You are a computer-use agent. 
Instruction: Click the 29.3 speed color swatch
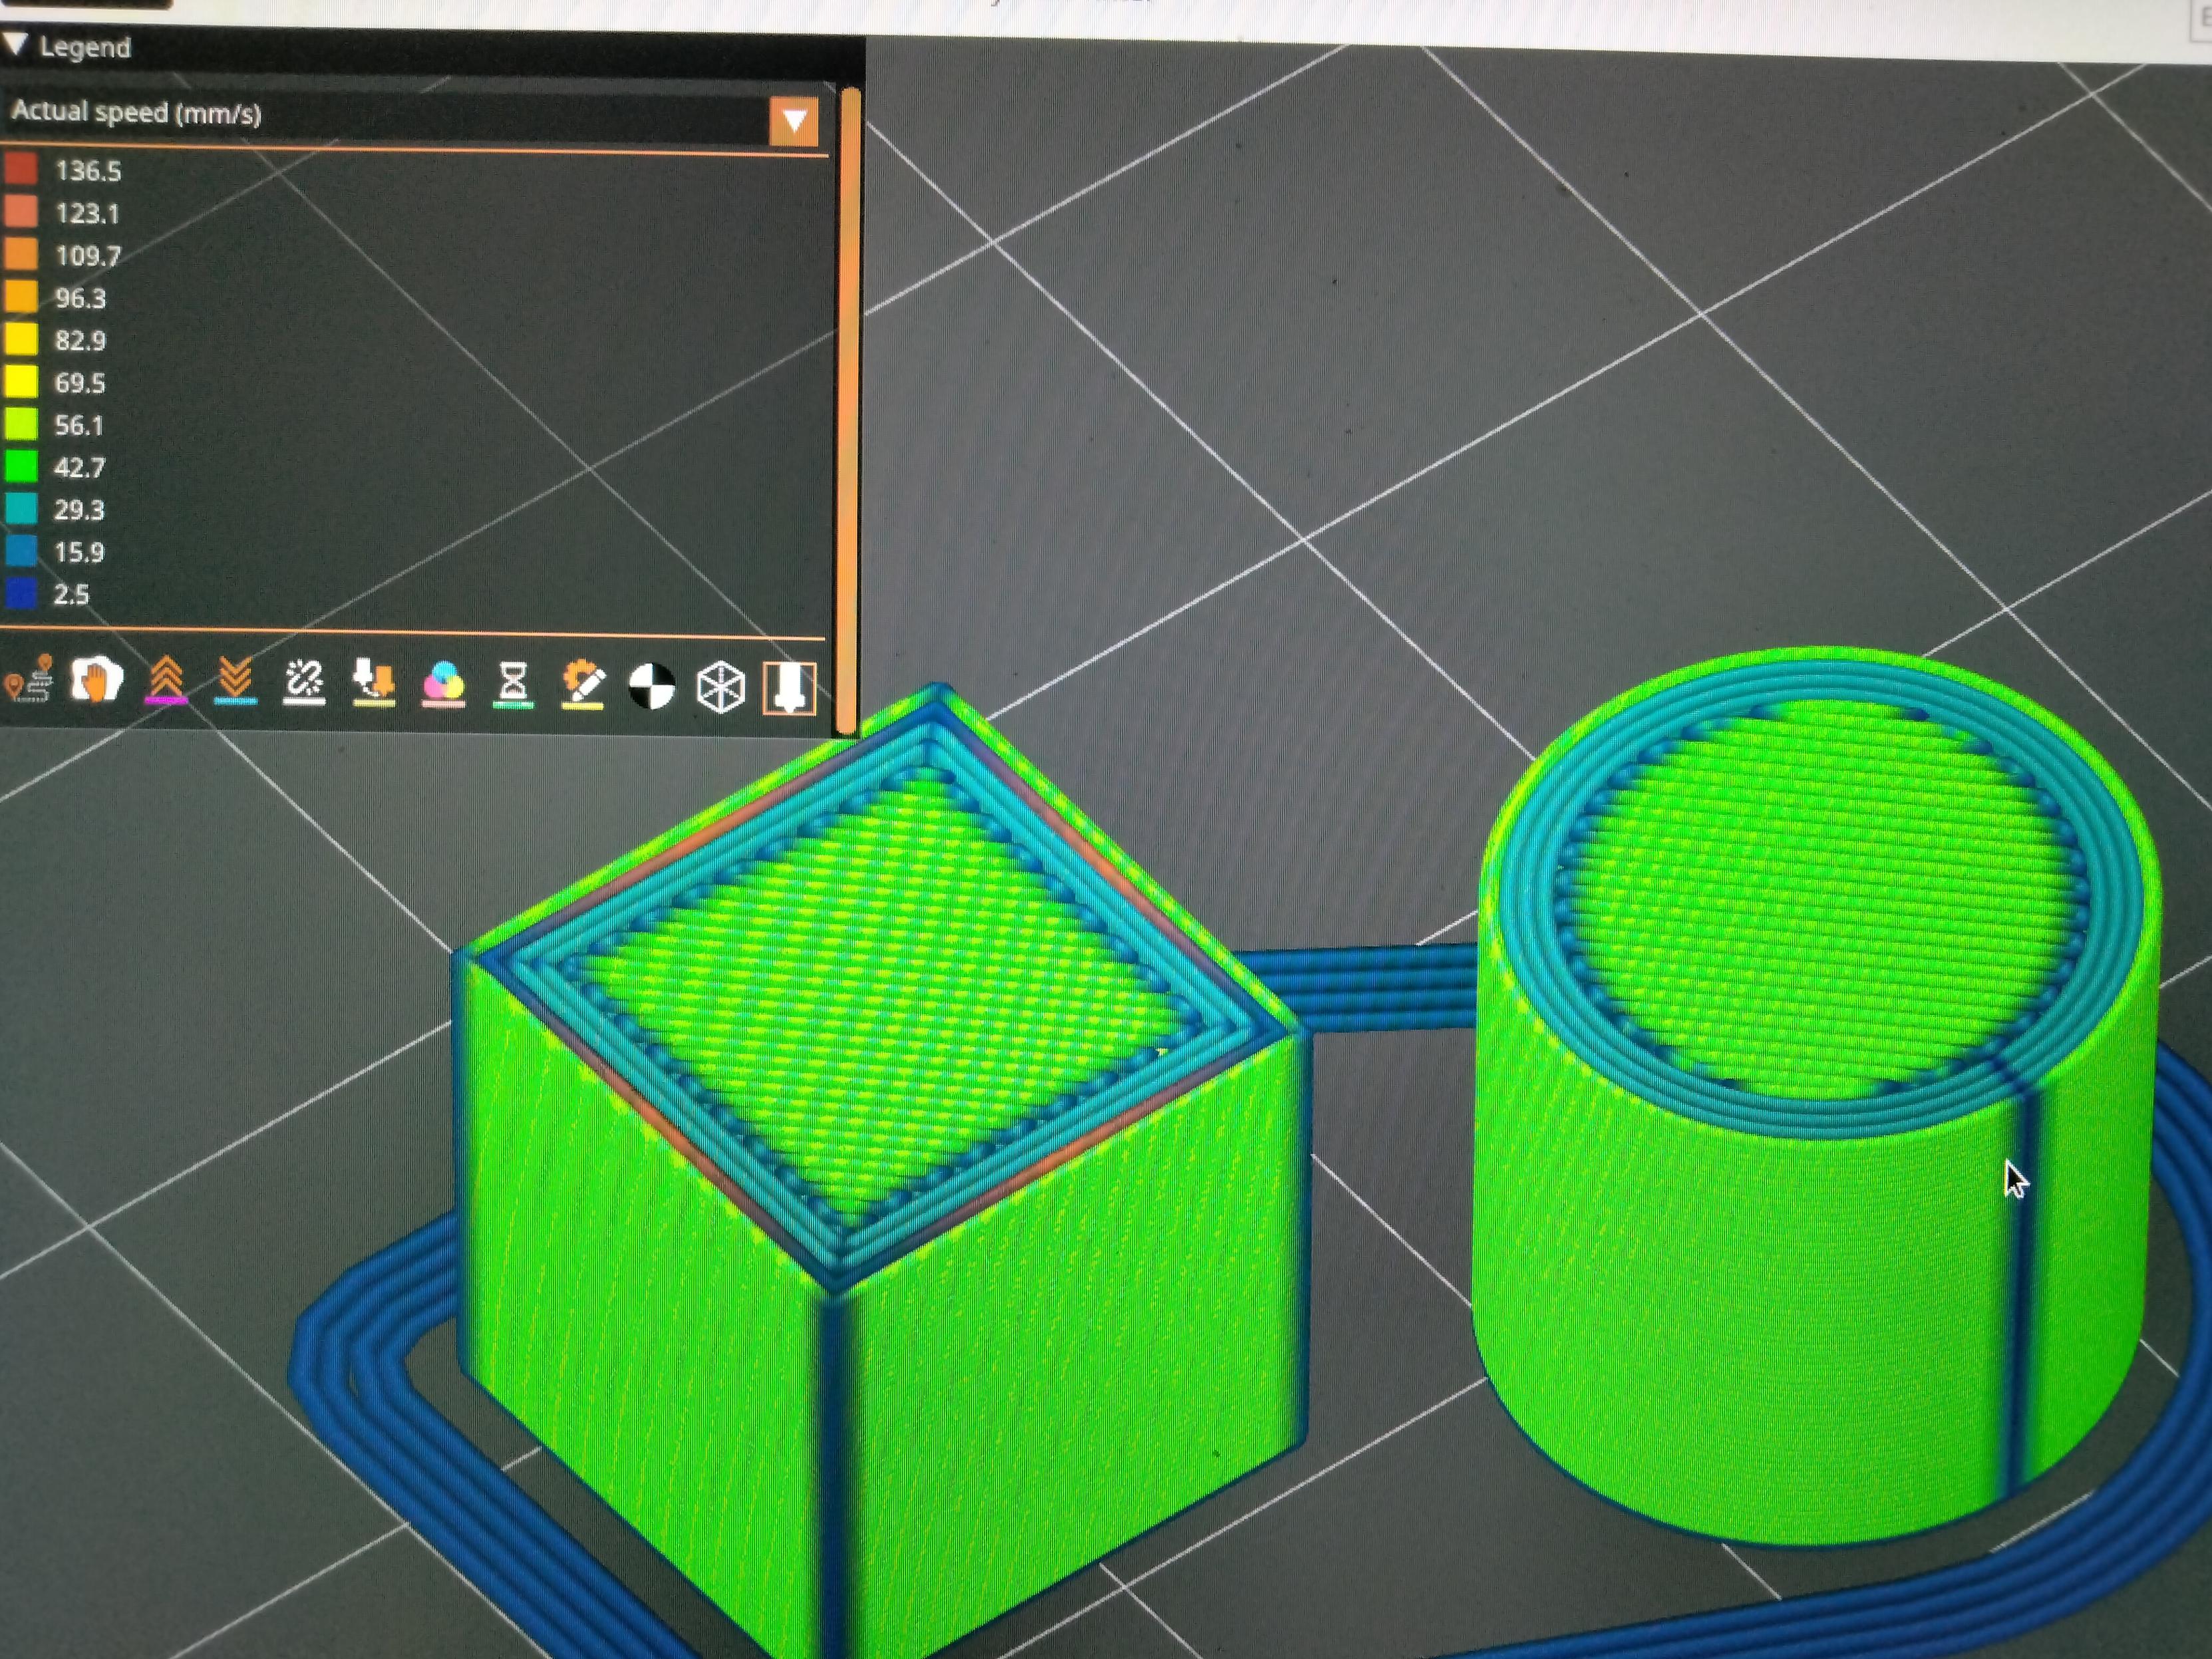[x=21, y=508]
